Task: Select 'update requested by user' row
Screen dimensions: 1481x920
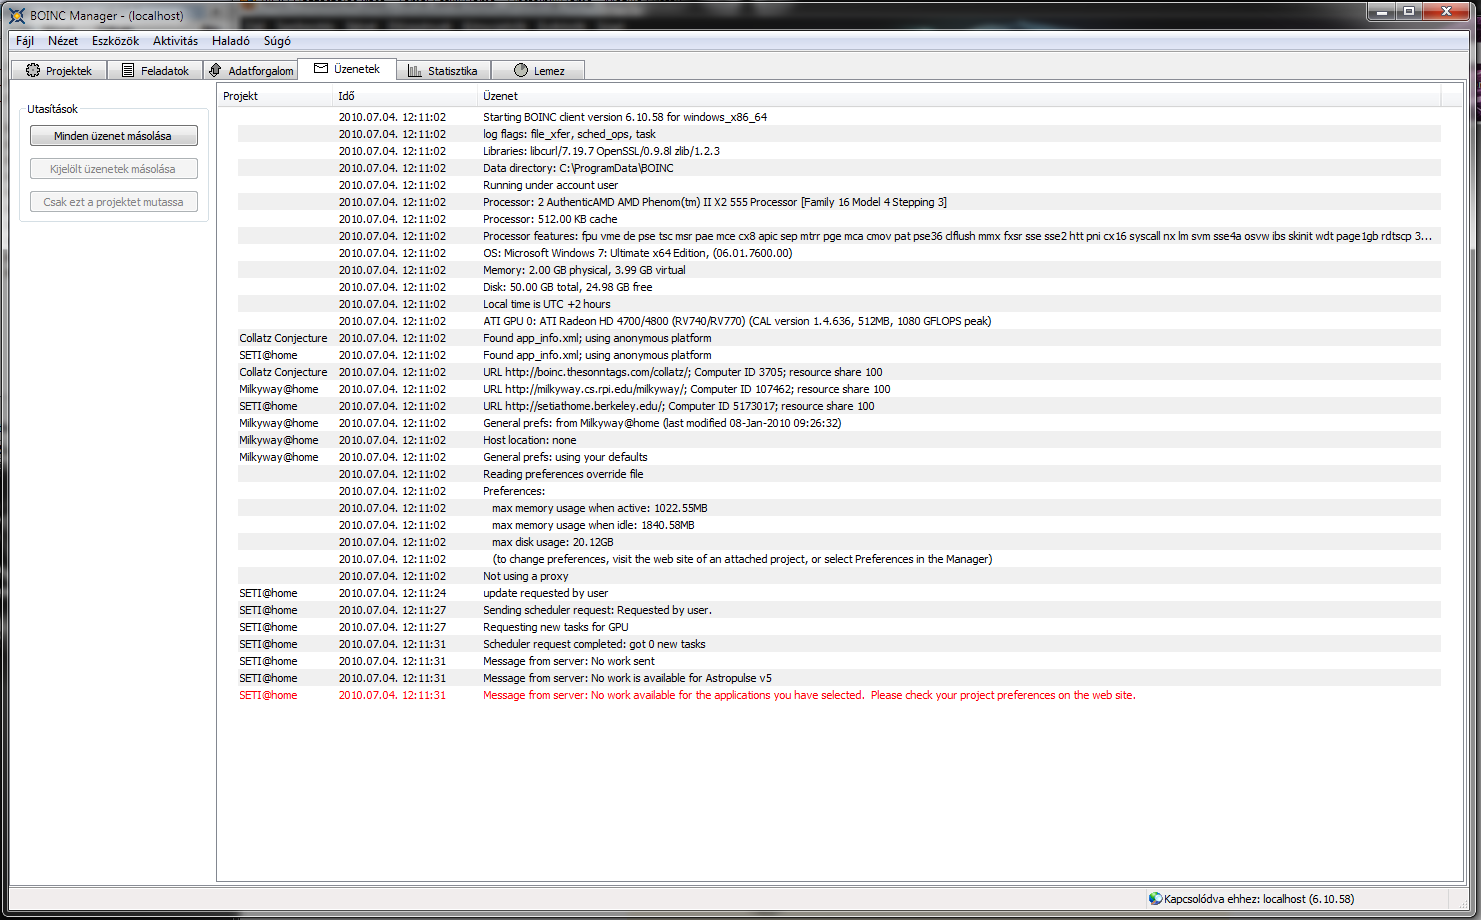Action: click(839, 593)
